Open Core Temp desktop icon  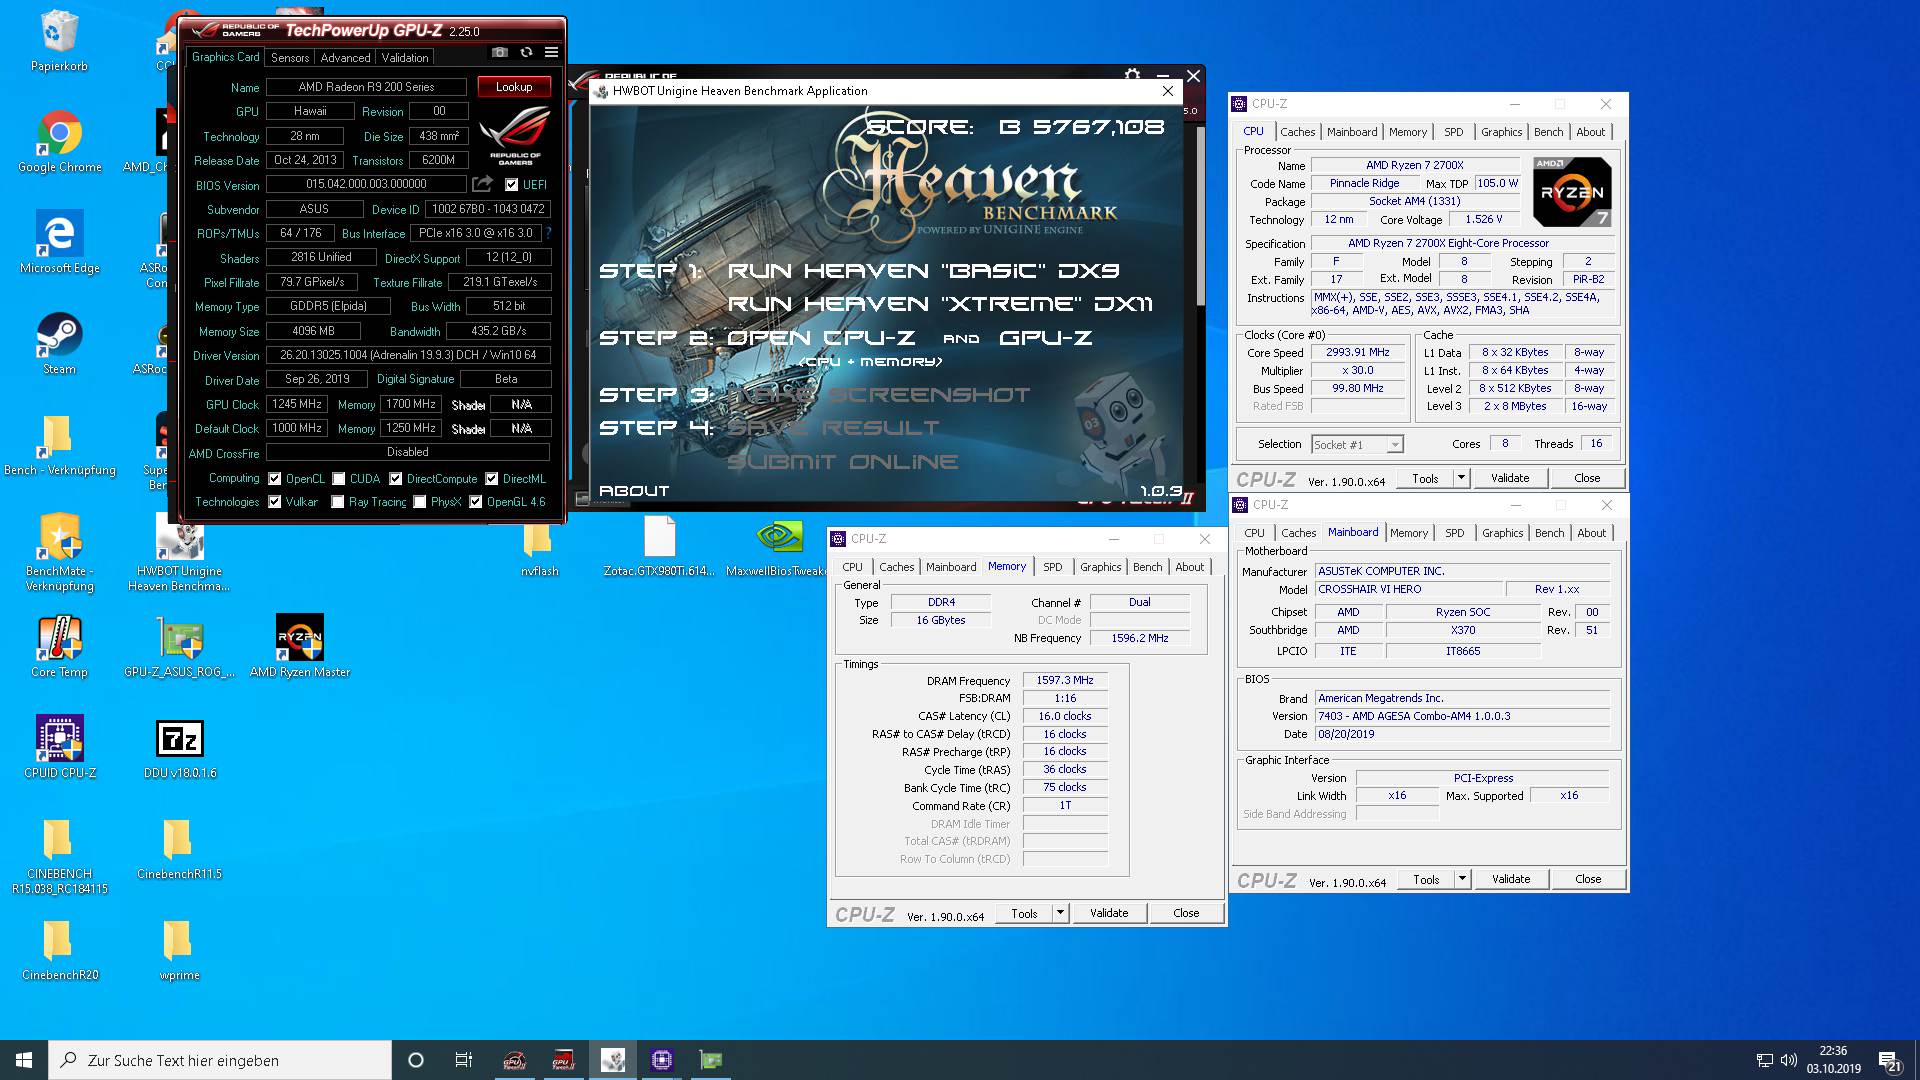[59, 647]
